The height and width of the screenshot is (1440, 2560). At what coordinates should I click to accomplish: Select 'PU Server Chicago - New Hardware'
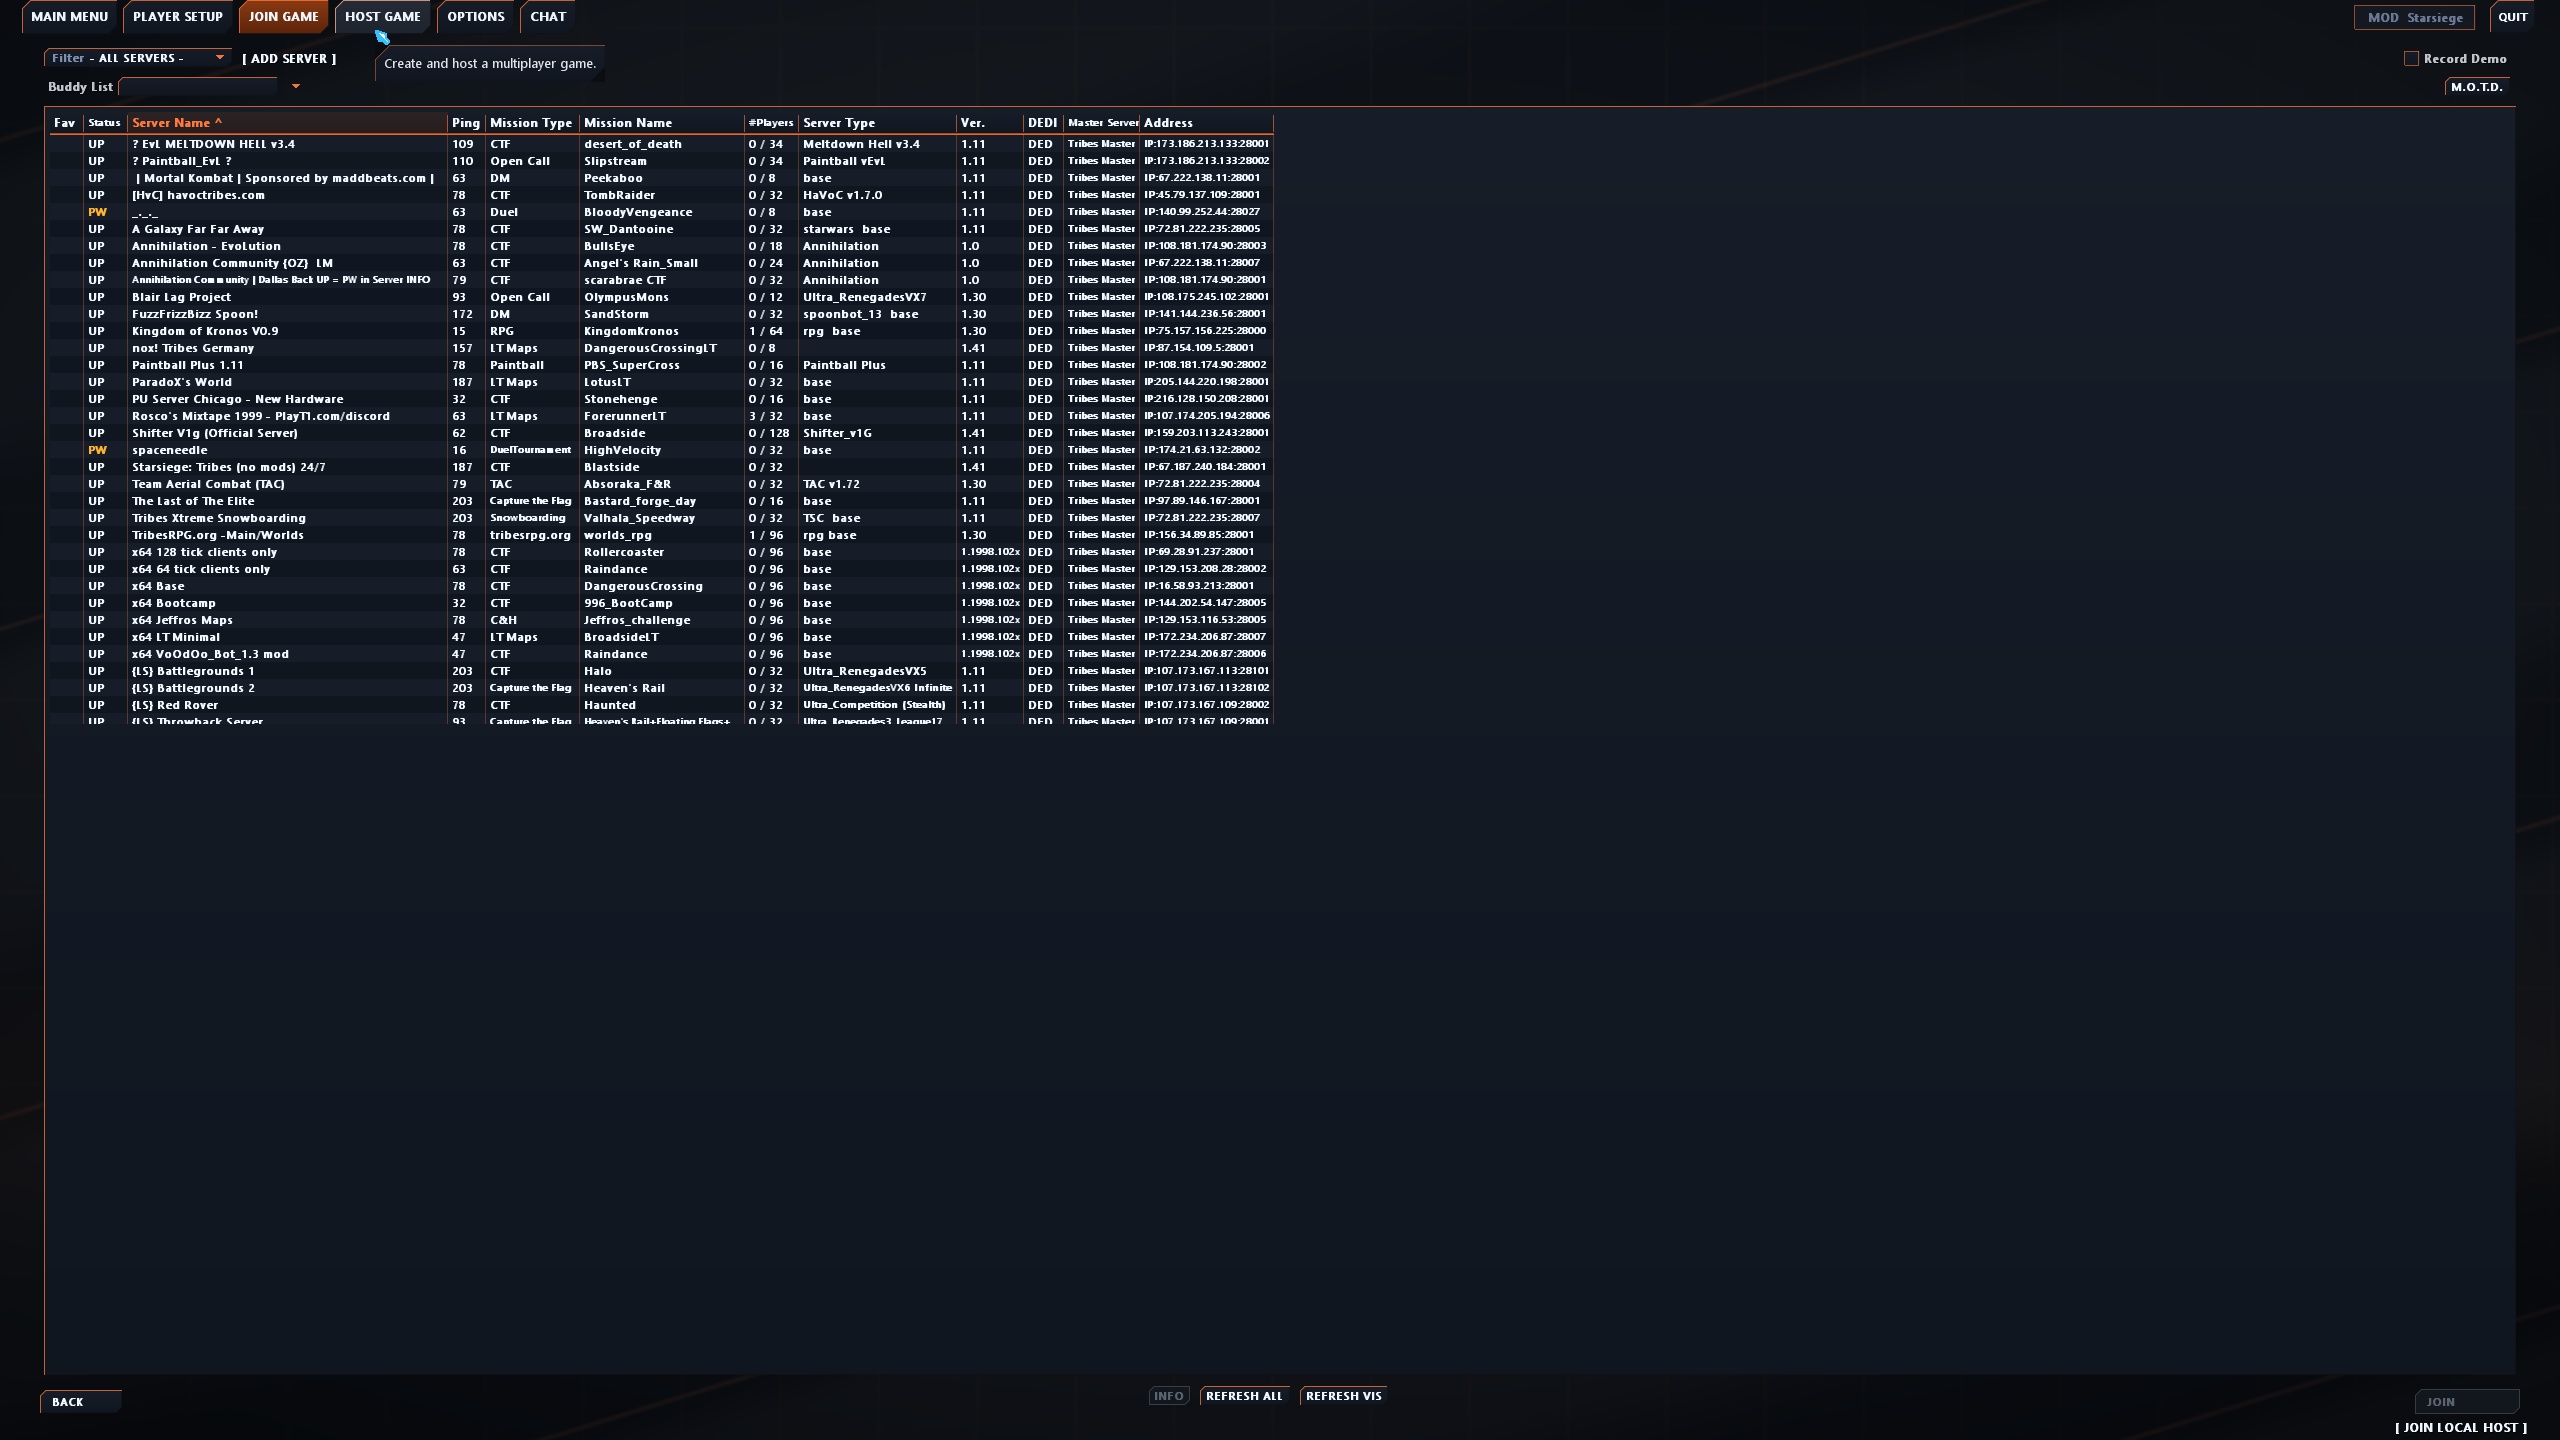(x=661, y=399)
